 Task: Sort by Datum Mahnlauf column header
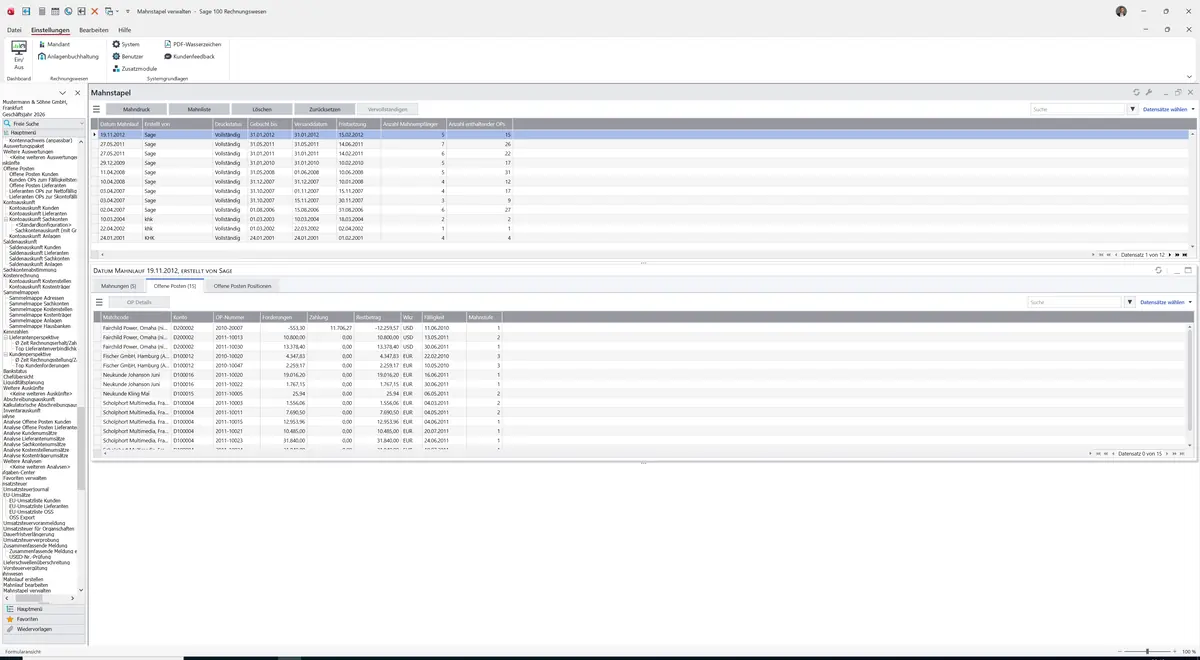pos(119,124)
